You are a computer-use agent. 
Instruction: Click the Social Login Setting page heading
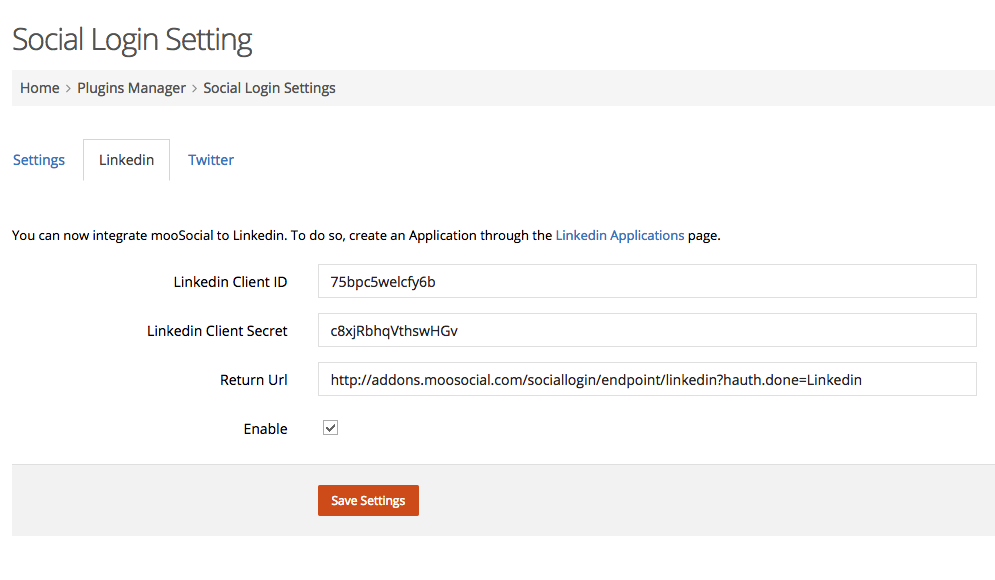[132, 40]
